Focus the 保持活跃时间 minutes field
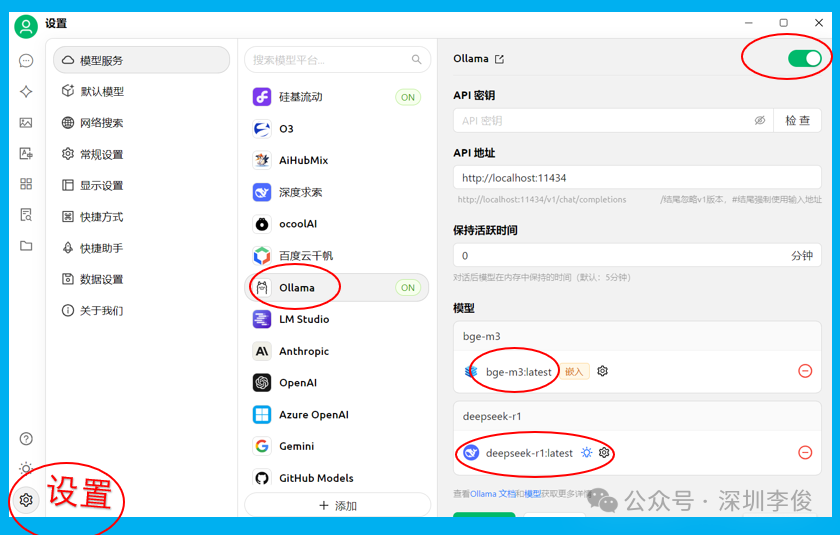The width and height of the screenshot is (840, 535). pyautogui.click(x=637, y=255)
